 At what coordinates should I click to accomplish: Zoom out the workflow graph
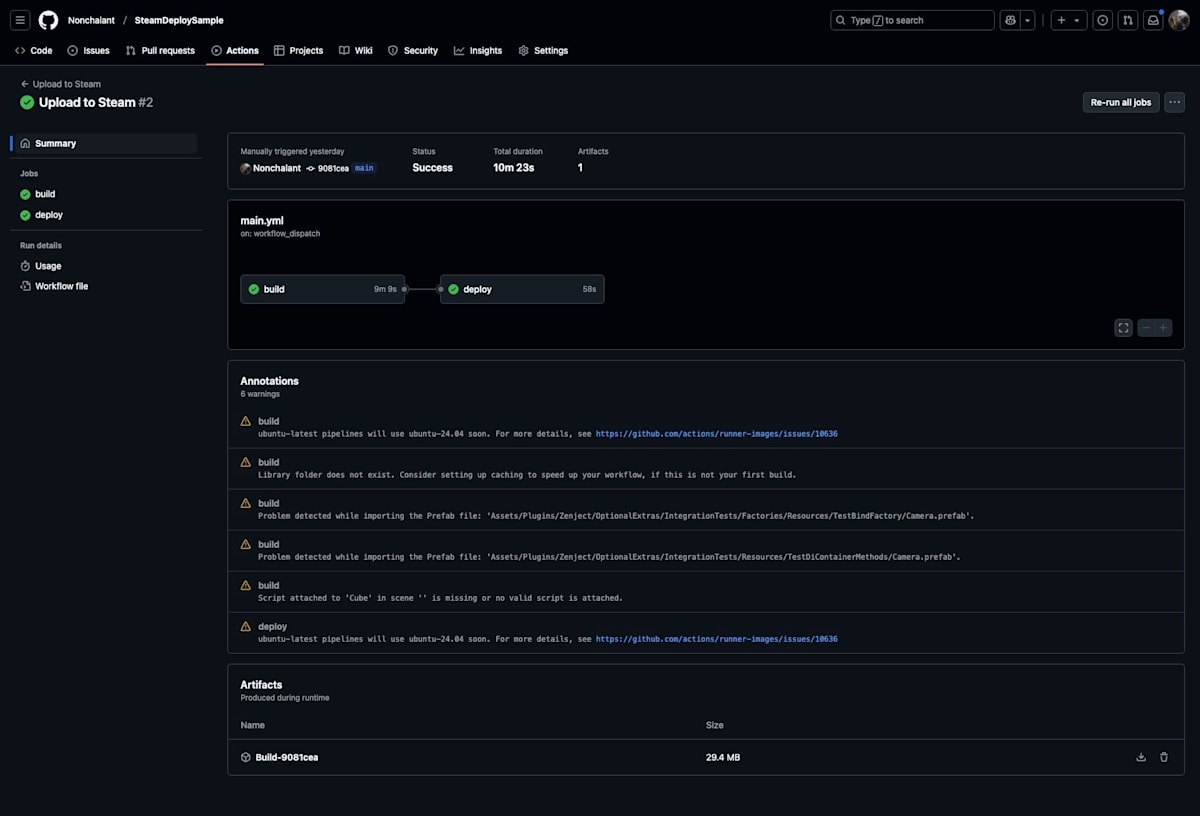pos(1146,328)
